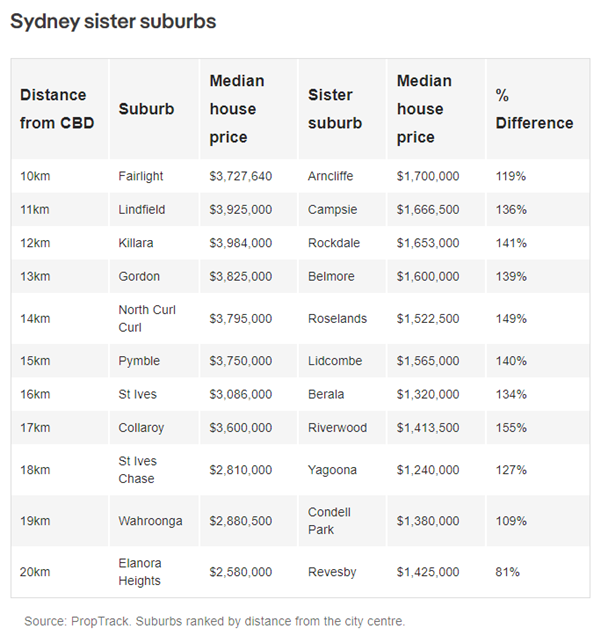Image resolution: width=601 pixels, height=636 pixels.
Task: Click the St Ives Chase cell
Action: [x=137, y=470]
